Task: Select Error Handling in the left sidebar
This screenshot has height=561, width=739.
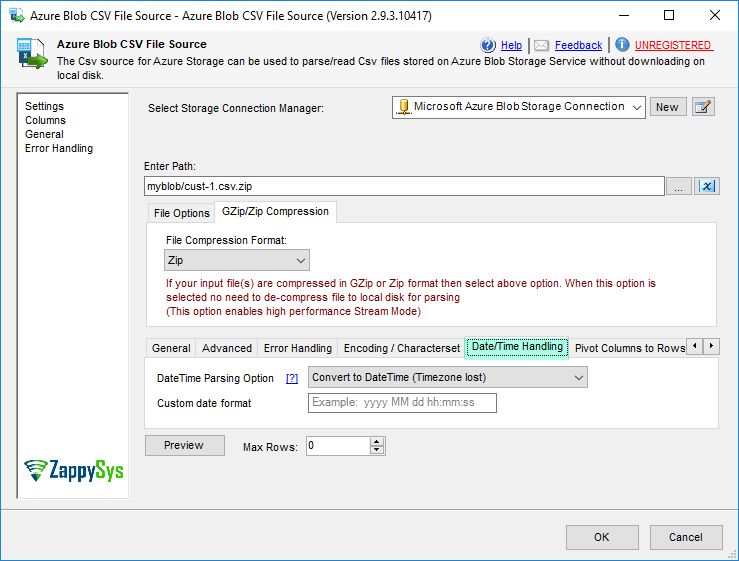Action: [59, 148]
